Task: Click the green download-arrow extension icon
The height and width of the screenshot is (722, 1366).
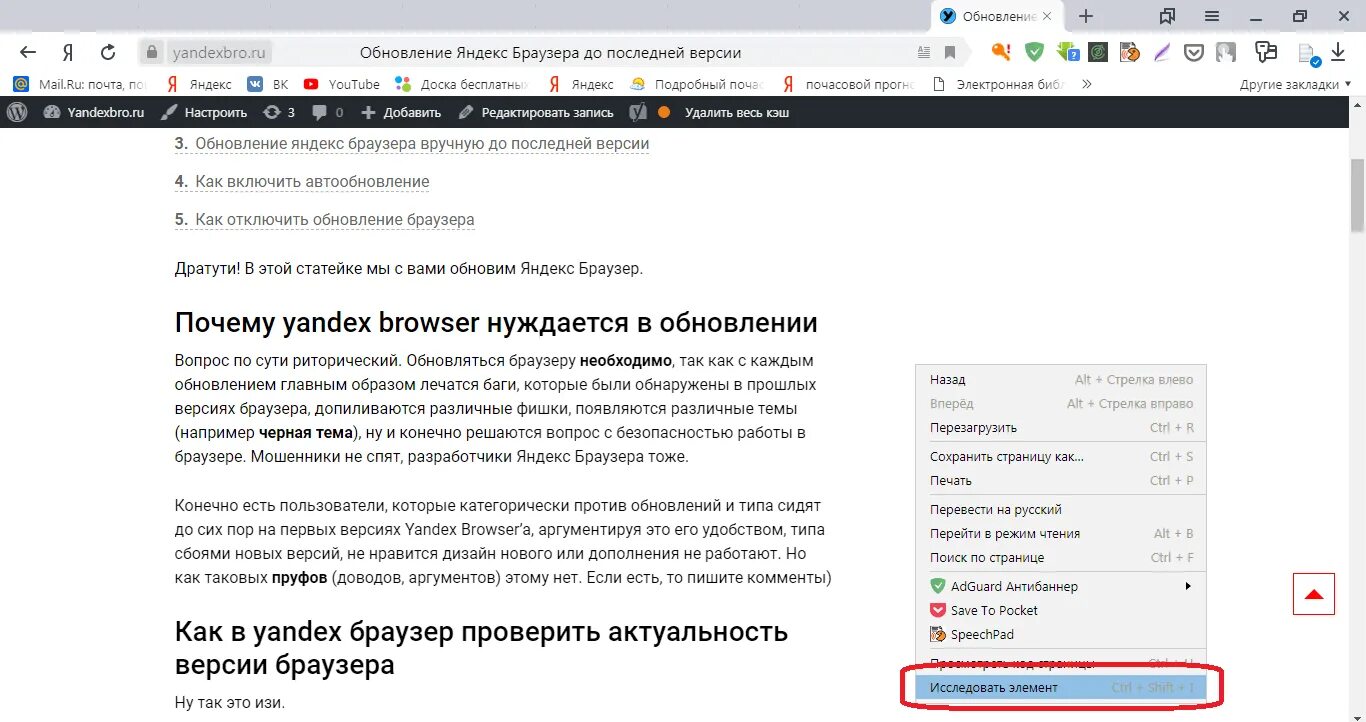Action: [1067, 52]
